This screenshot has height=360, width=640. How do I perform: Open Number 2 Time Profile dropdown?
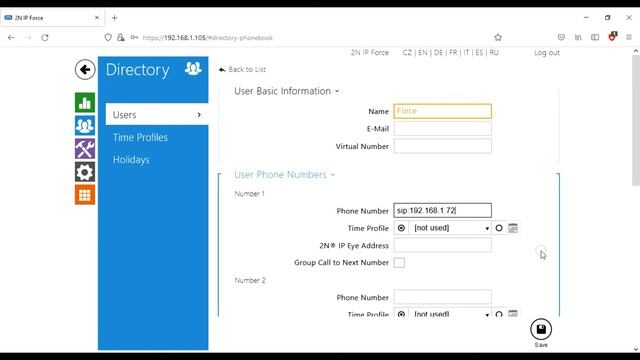click(451, 313)
